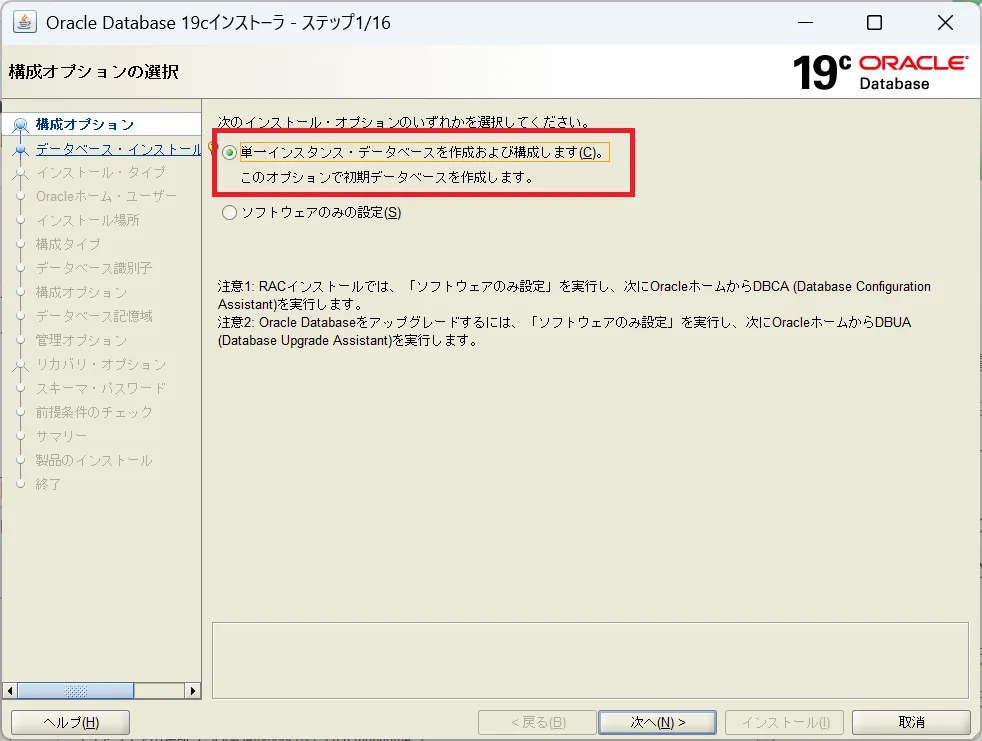Click the 構成タイプ step label
The width and height of the screenshot is (982, 741).
coord(68,244)
